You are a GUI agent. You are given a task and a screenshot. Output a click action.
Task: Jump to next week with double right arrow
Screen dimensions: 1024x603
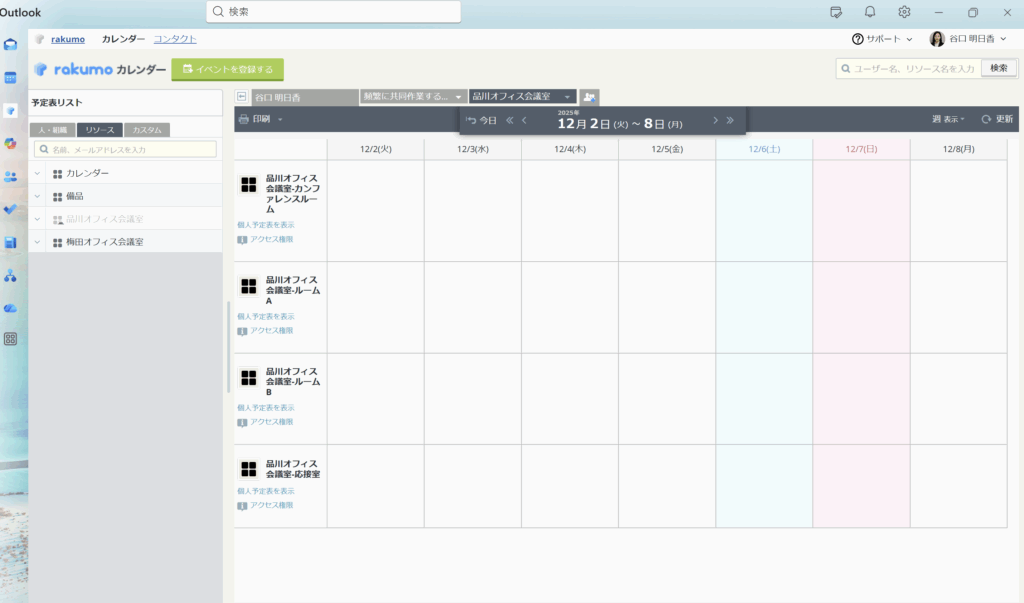pyautogui.click(x=730, y=120)
